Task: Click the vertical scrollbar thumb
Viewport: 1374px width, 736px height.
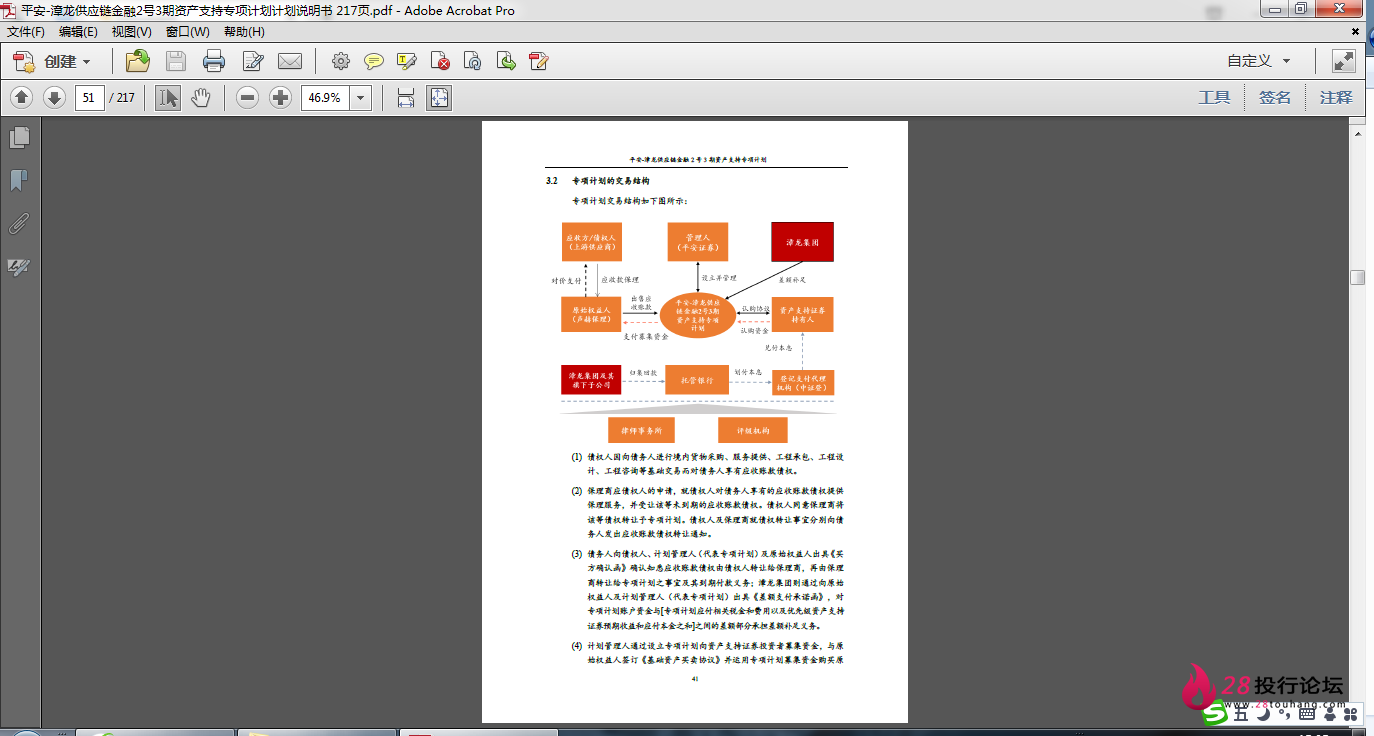Action: tap(1357, 278)
